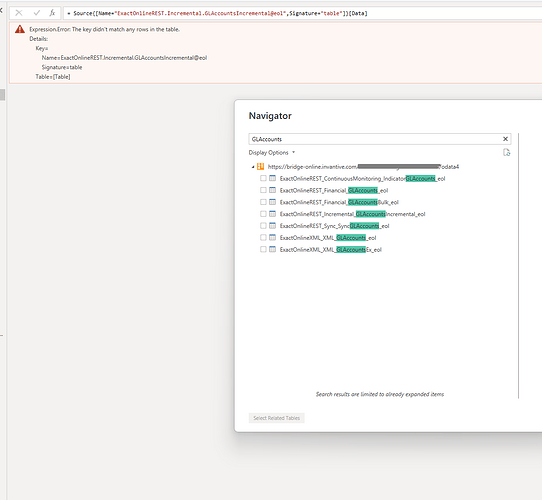Select the bridge-online.invantive.com database icon
Image resolution: width=542 pixels, height=500 pixels.
pos(260,167)
